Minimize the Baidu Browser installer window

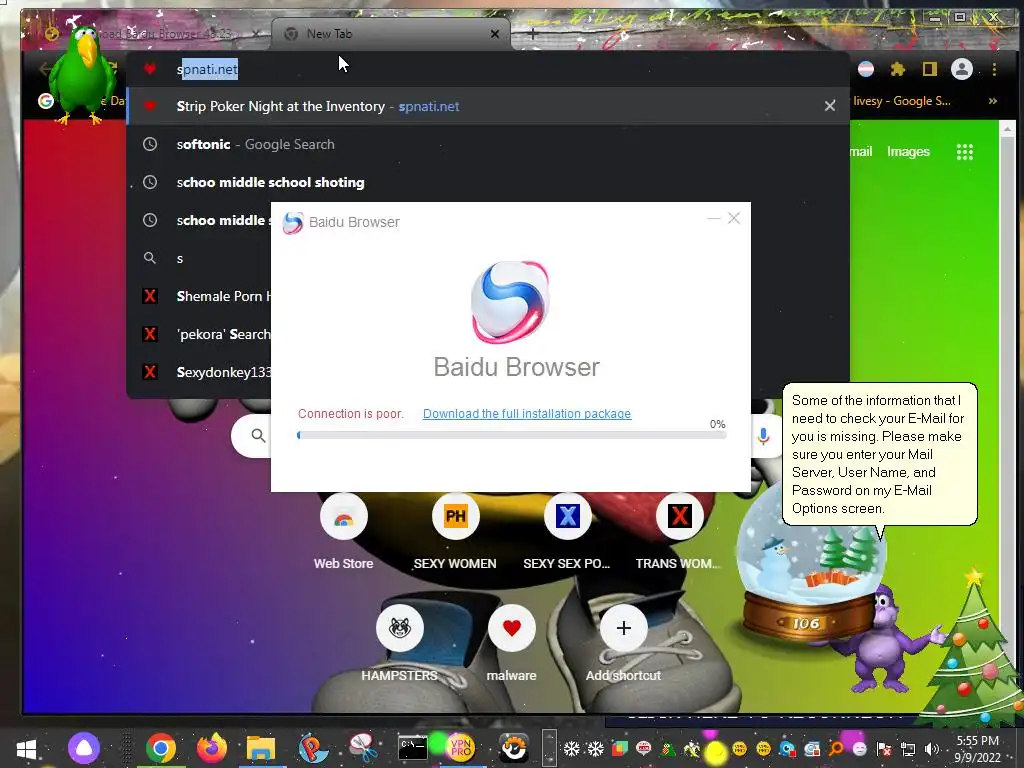click(x=714, y=218)
